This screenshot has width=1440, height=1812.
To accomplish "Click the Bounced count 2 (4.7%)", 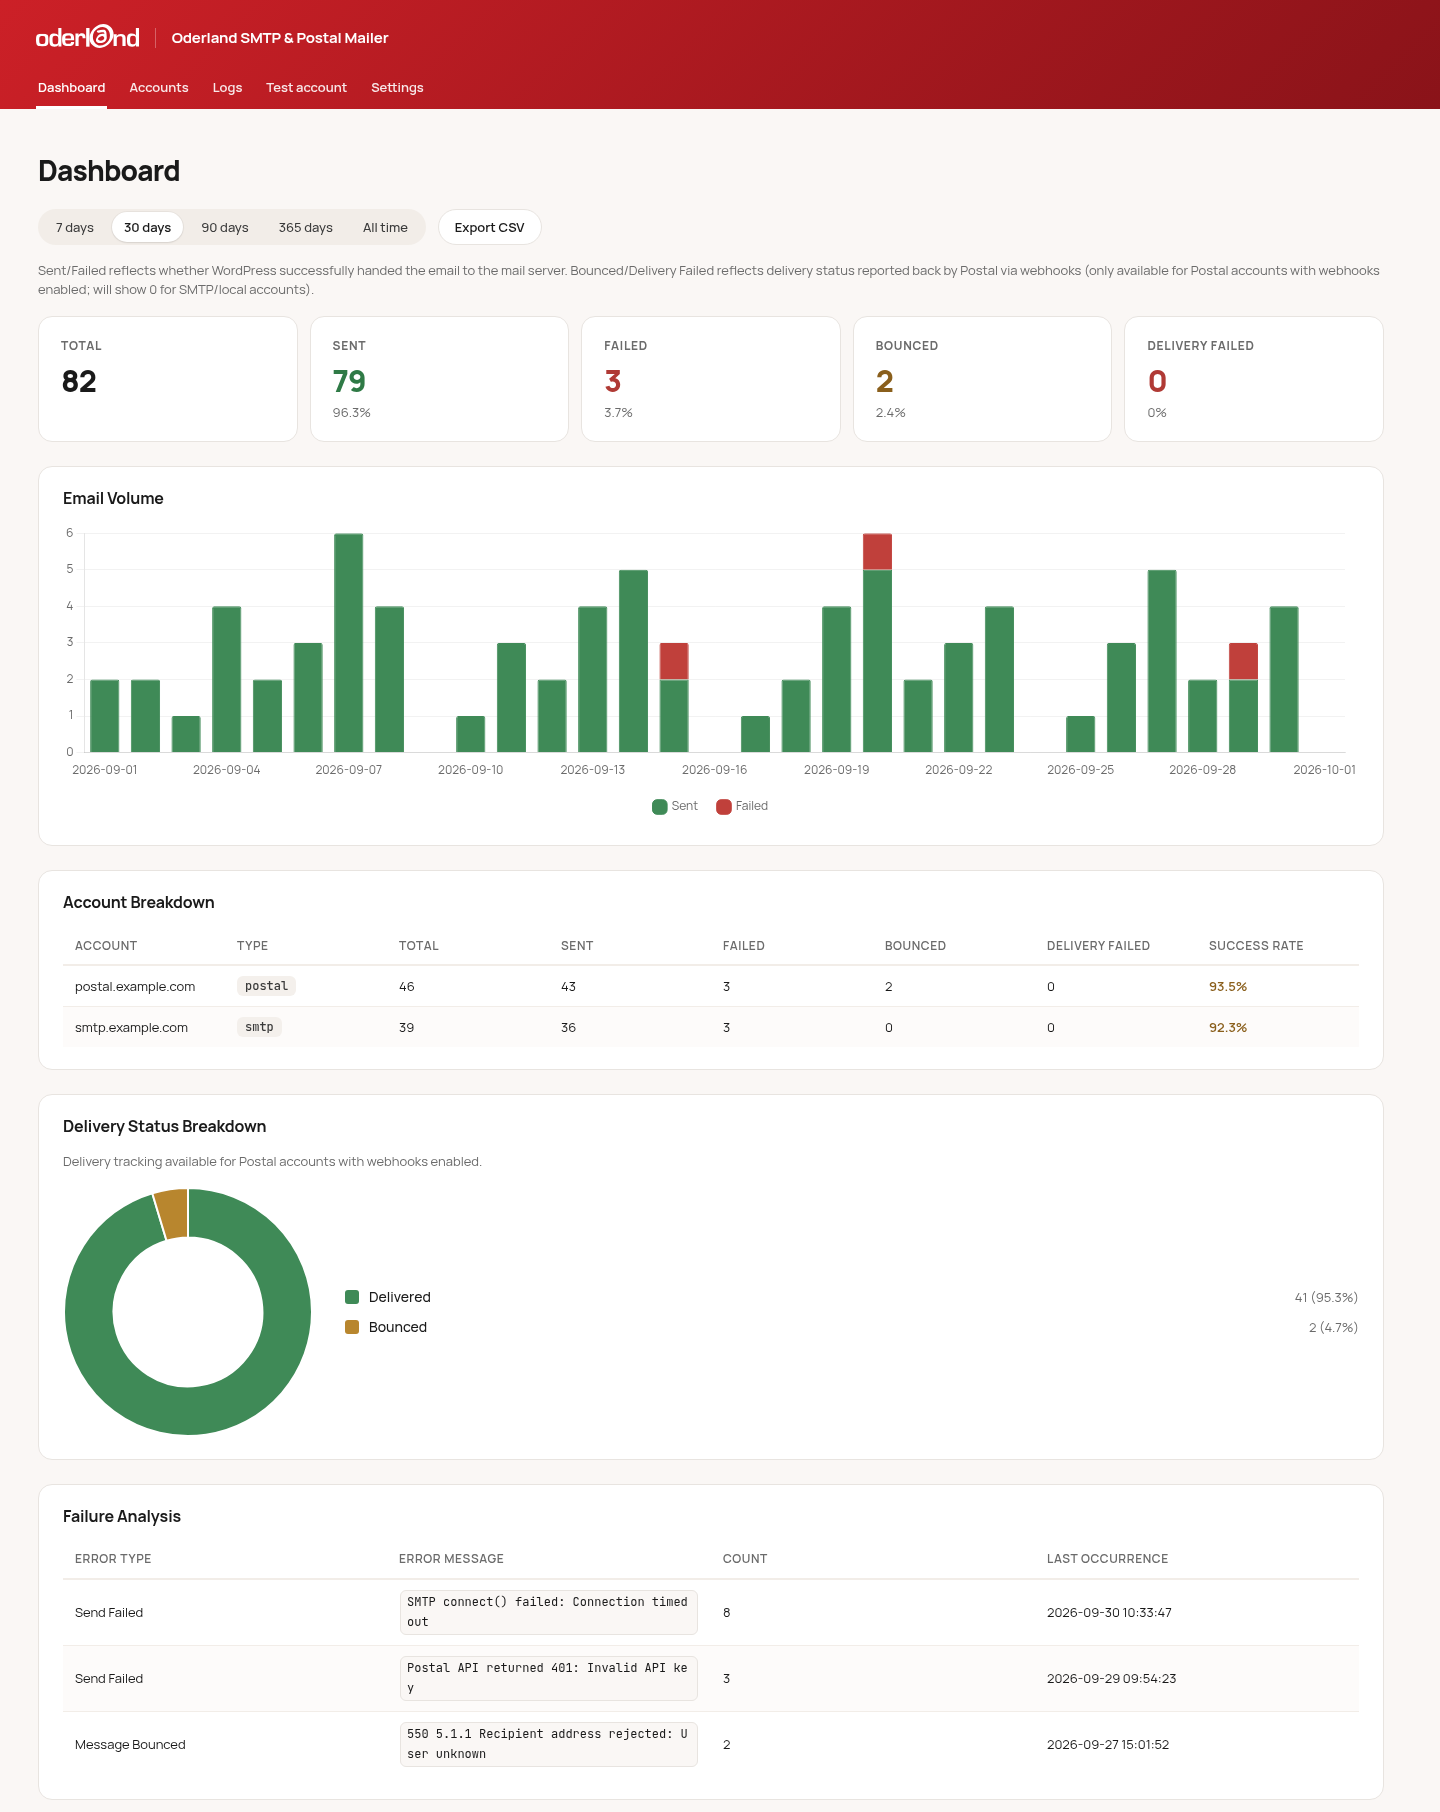I will click(1333, 1328).
